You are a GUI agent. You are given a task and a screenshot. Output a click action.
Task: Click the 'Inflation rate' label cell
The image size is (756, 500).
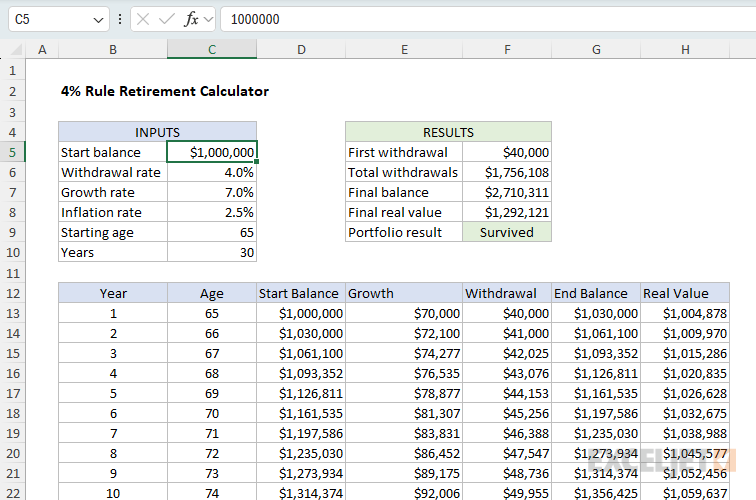click(113, 212)
